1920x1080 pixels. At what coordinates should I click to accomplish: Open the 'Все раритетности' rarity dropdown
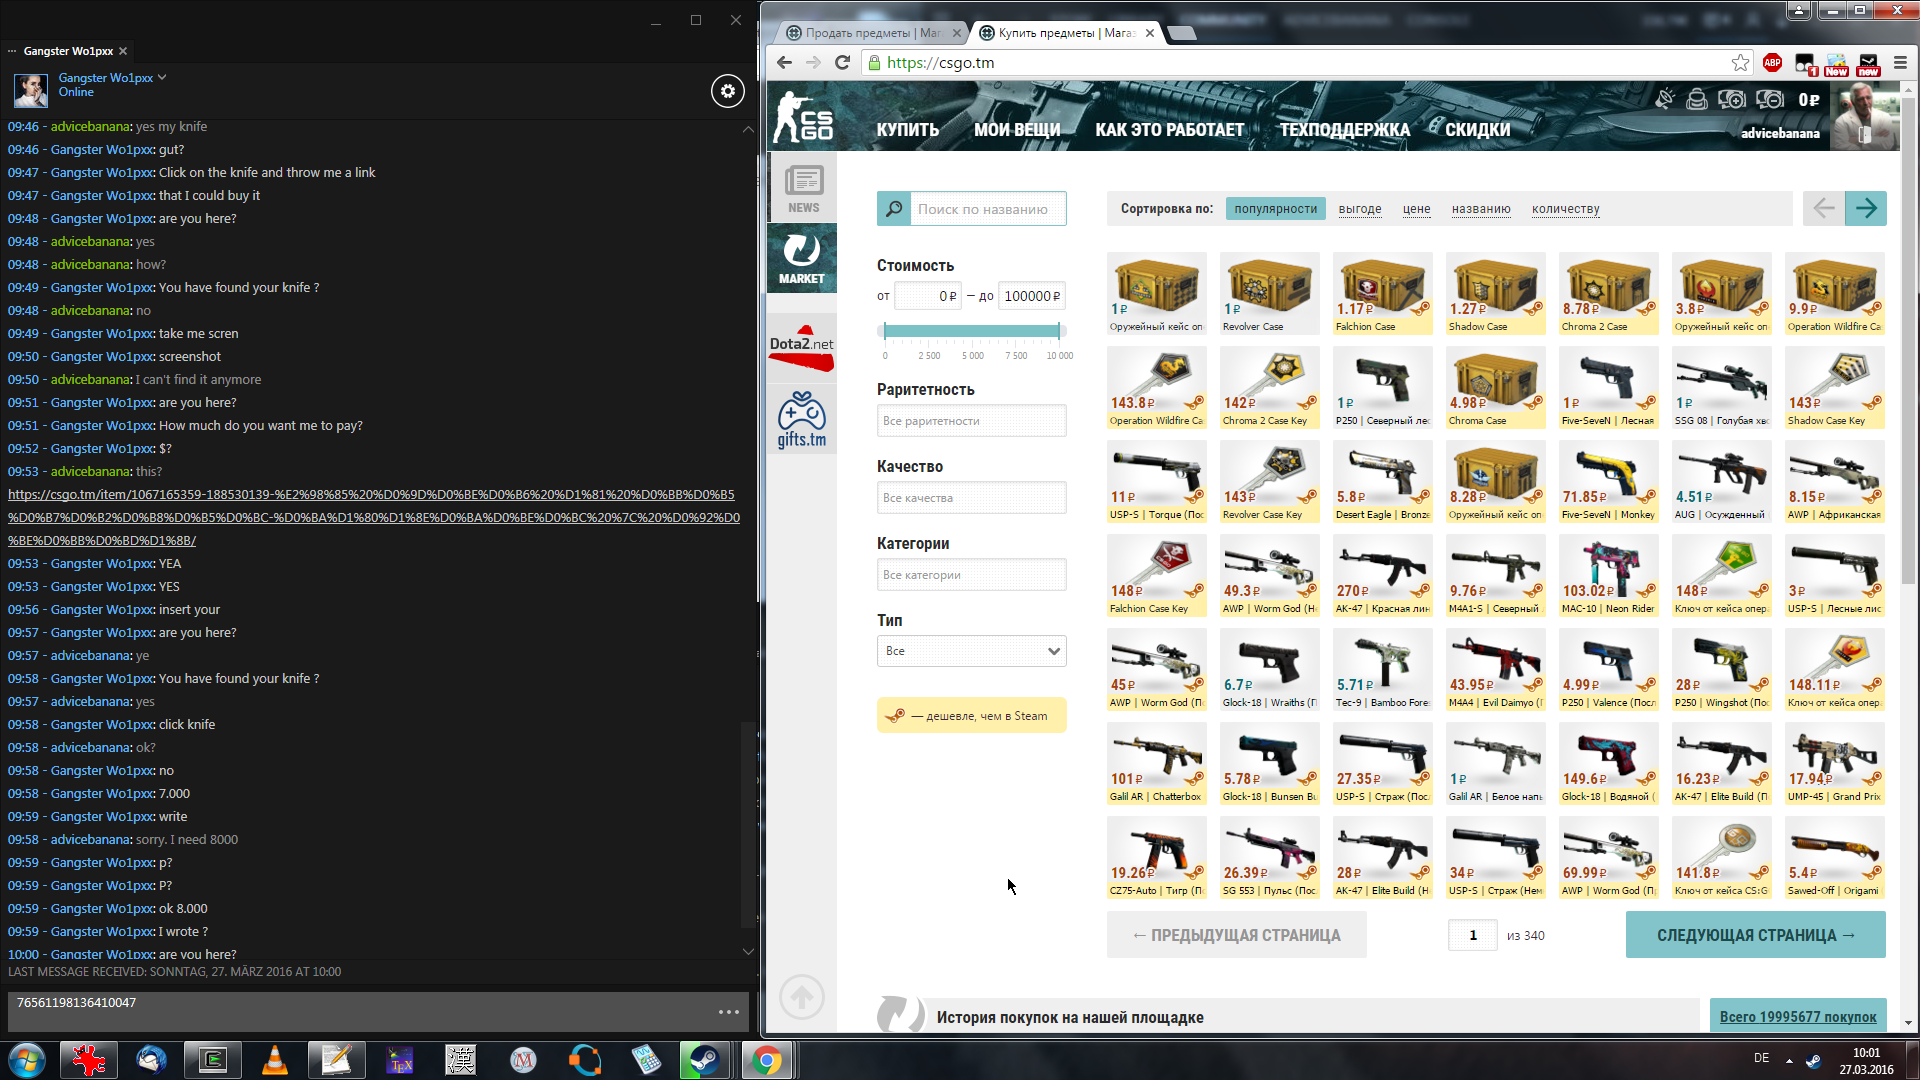pyautogui.click(x=971, y=421)
